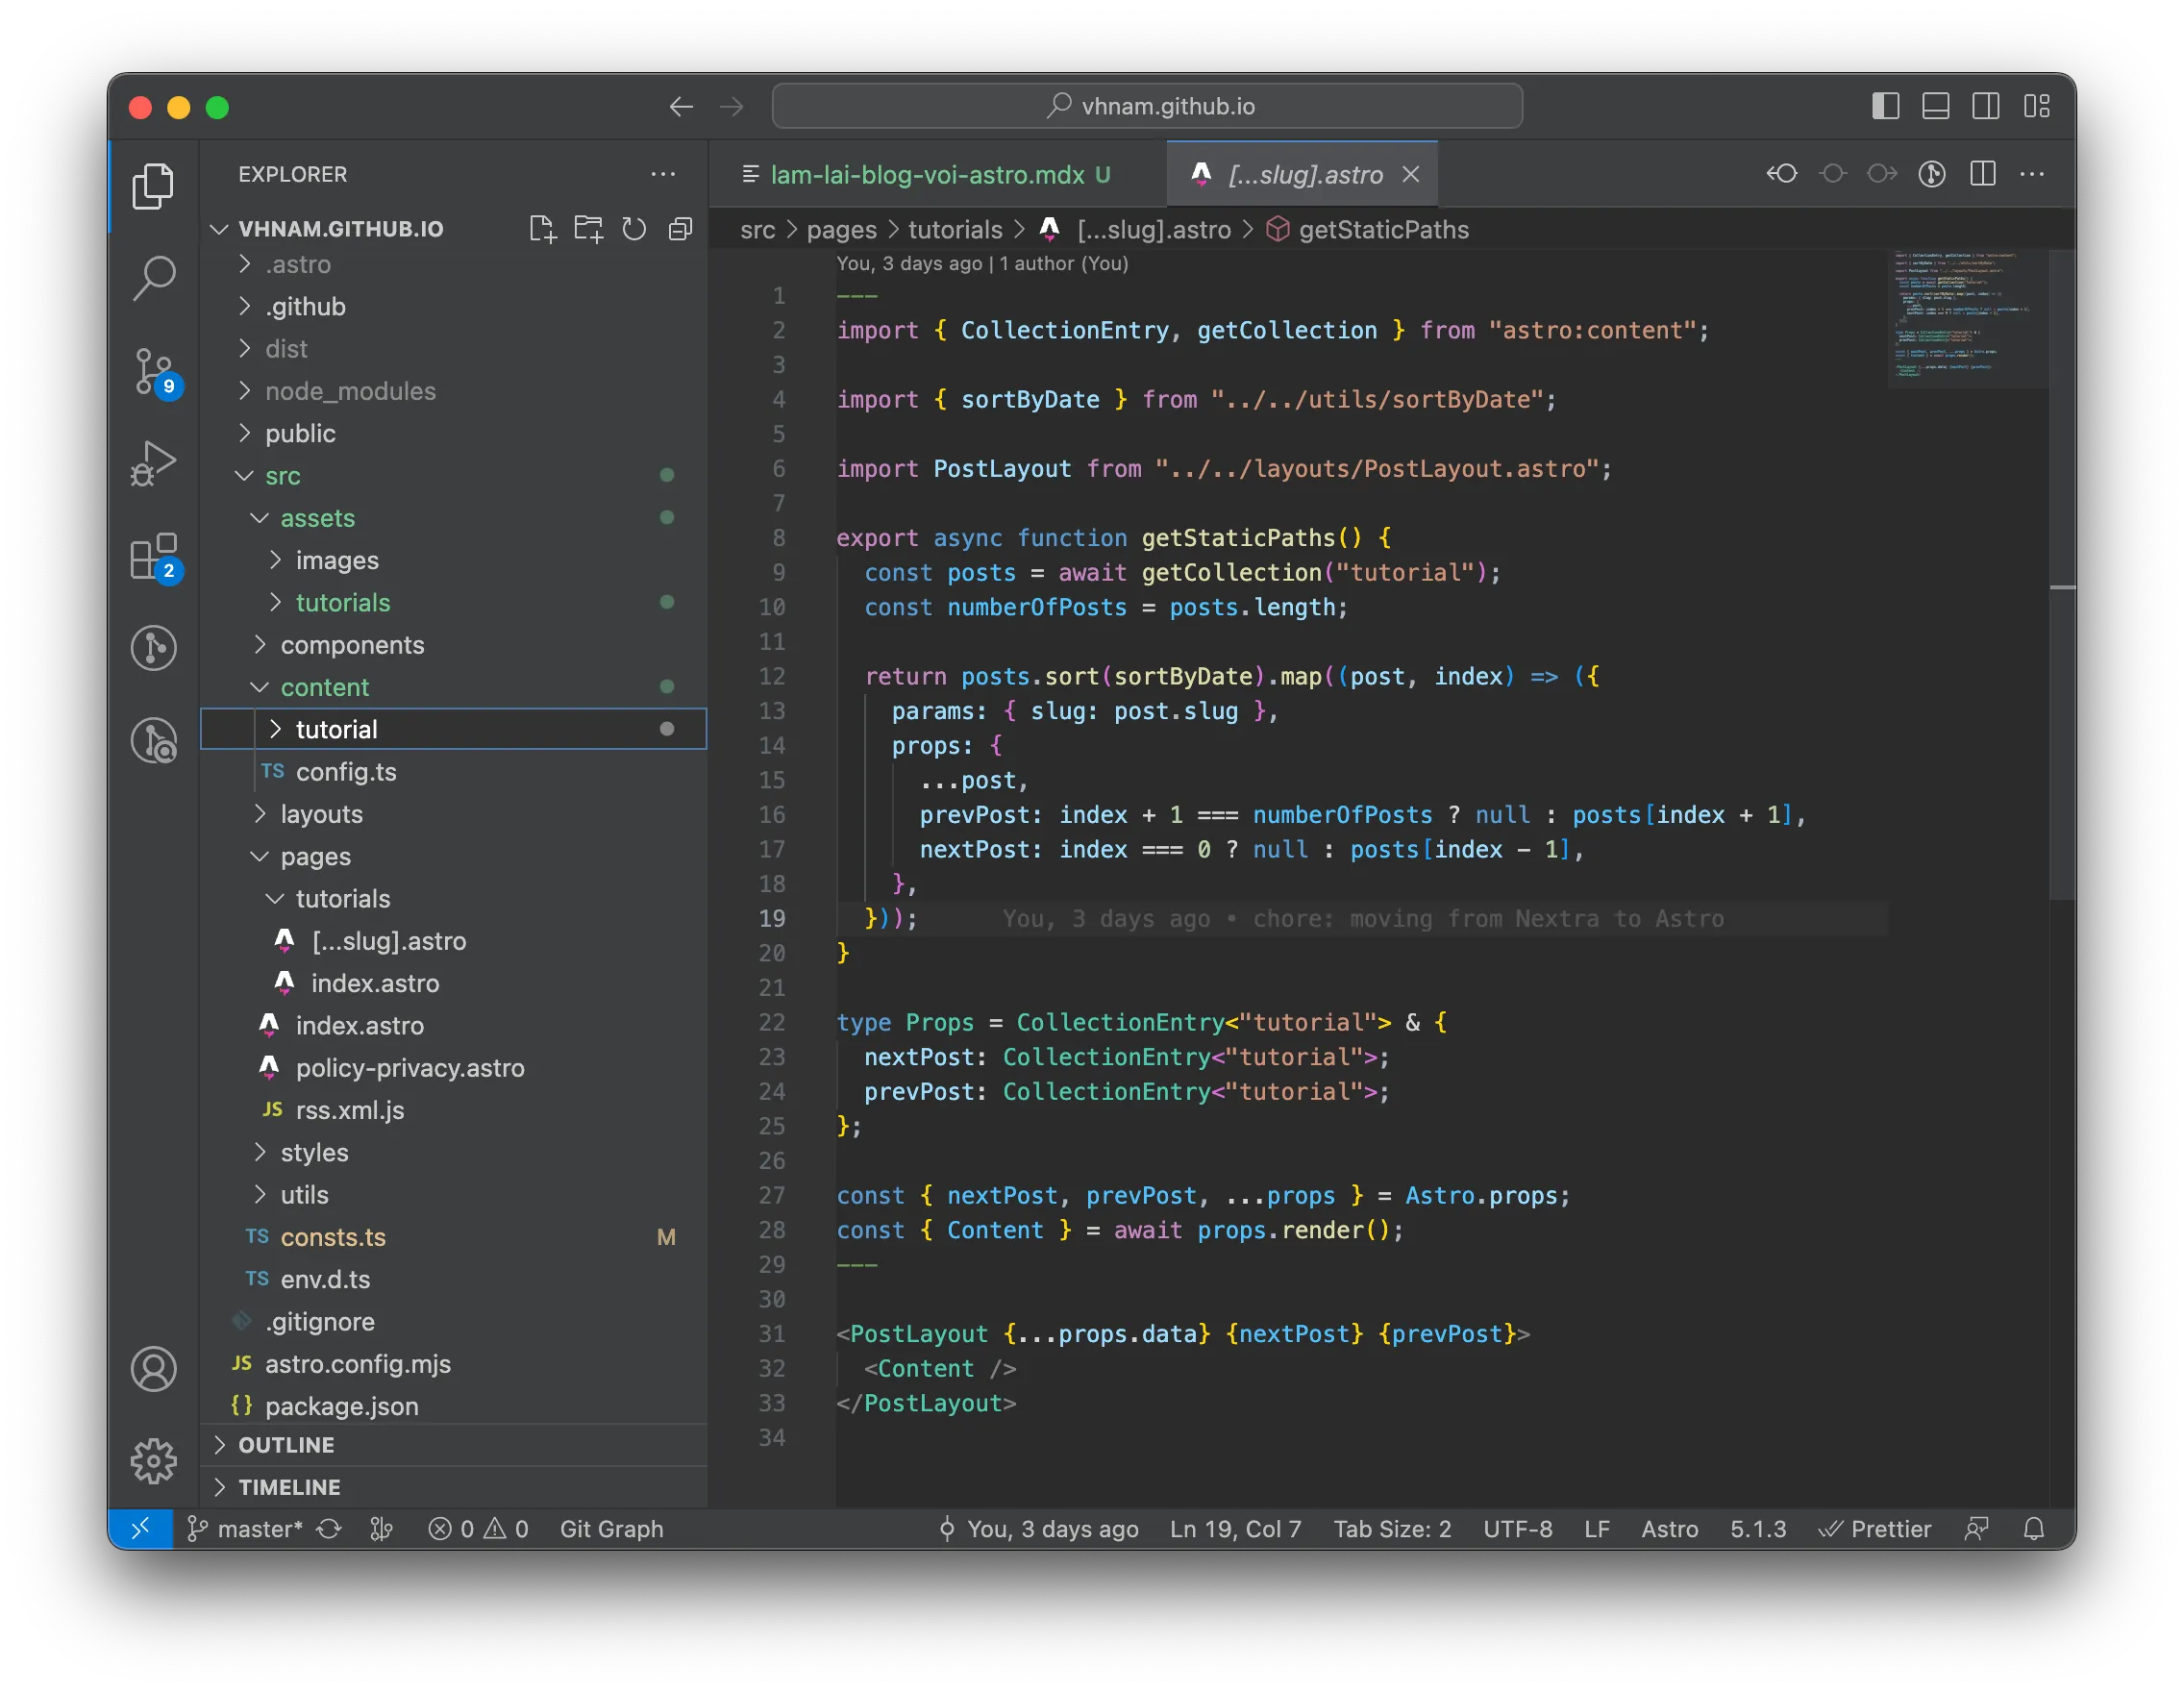Open consts.ts in the file tree
Viewport: 2184px width, 1692px height.
click(333, 1237)
